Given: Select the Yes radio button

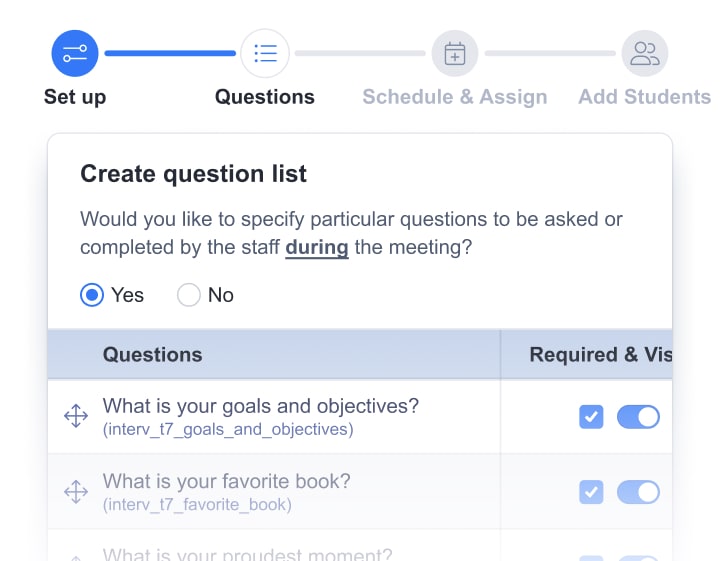Looking at the screenshot, I should click(x=92, y=295).
